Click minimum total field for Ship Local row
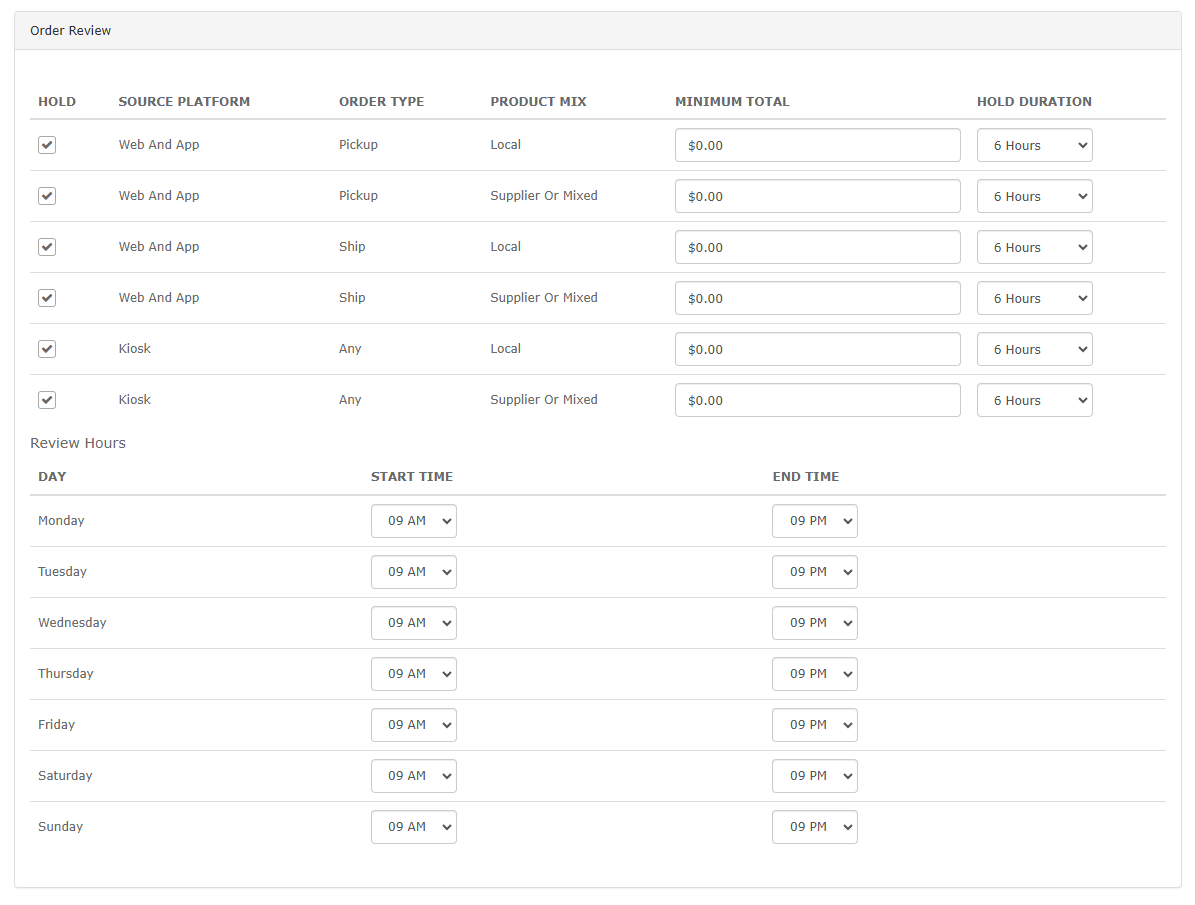 click(x=818, y=247)
